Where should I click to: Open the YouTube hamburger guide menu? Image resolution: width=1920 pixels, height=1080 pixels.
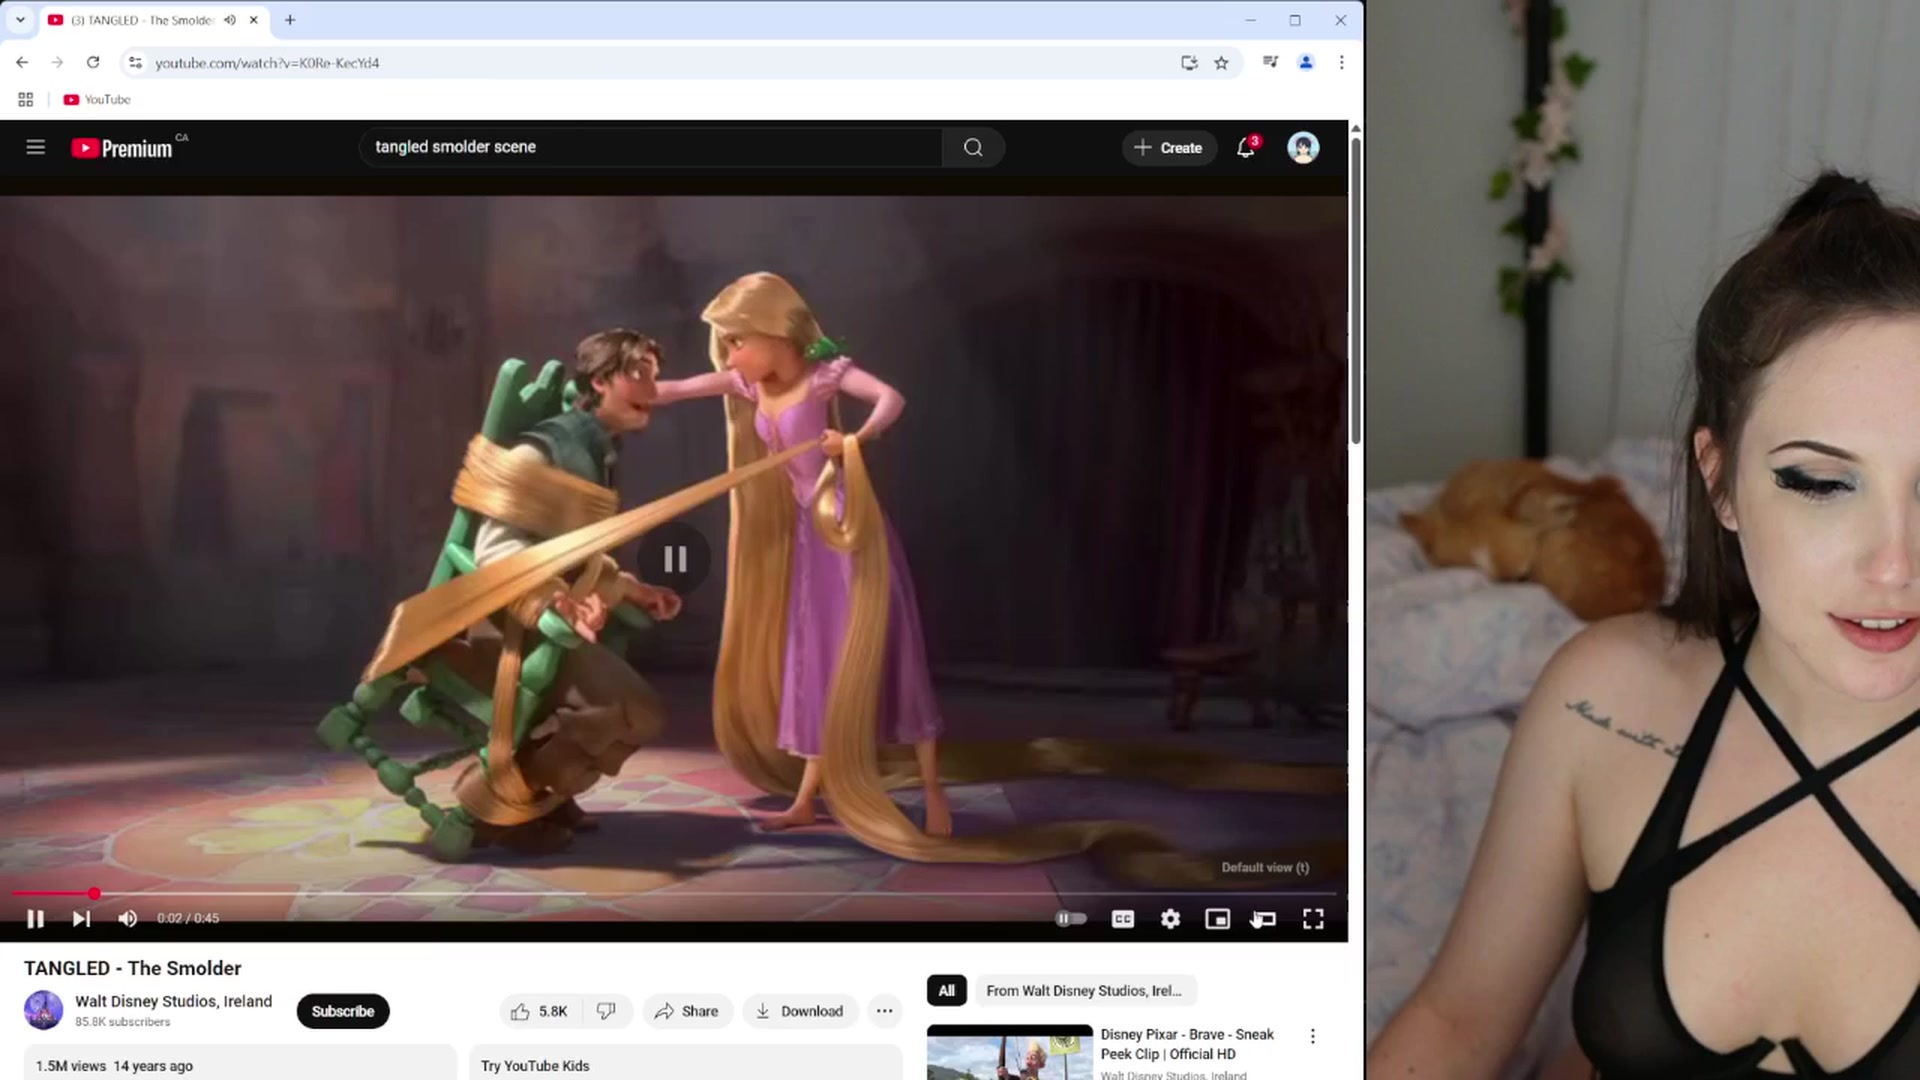(36, 148)
